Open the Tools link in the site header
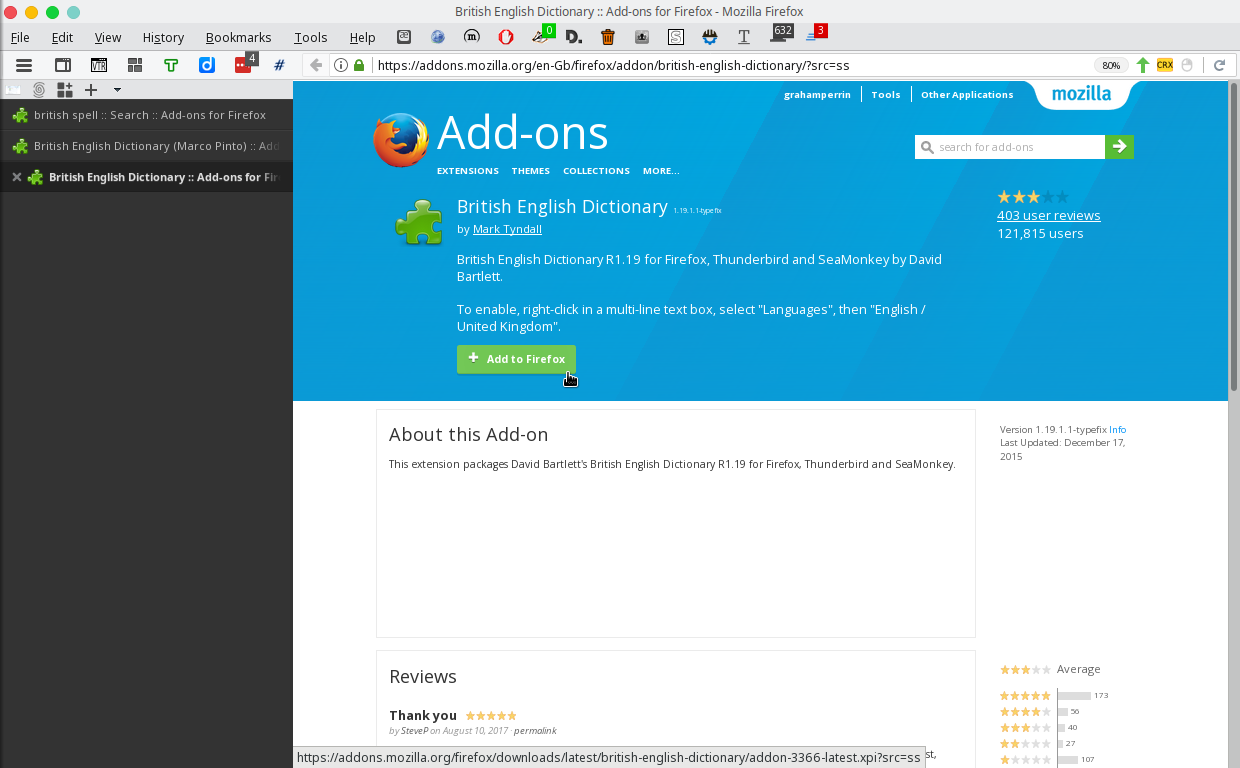 886,95
